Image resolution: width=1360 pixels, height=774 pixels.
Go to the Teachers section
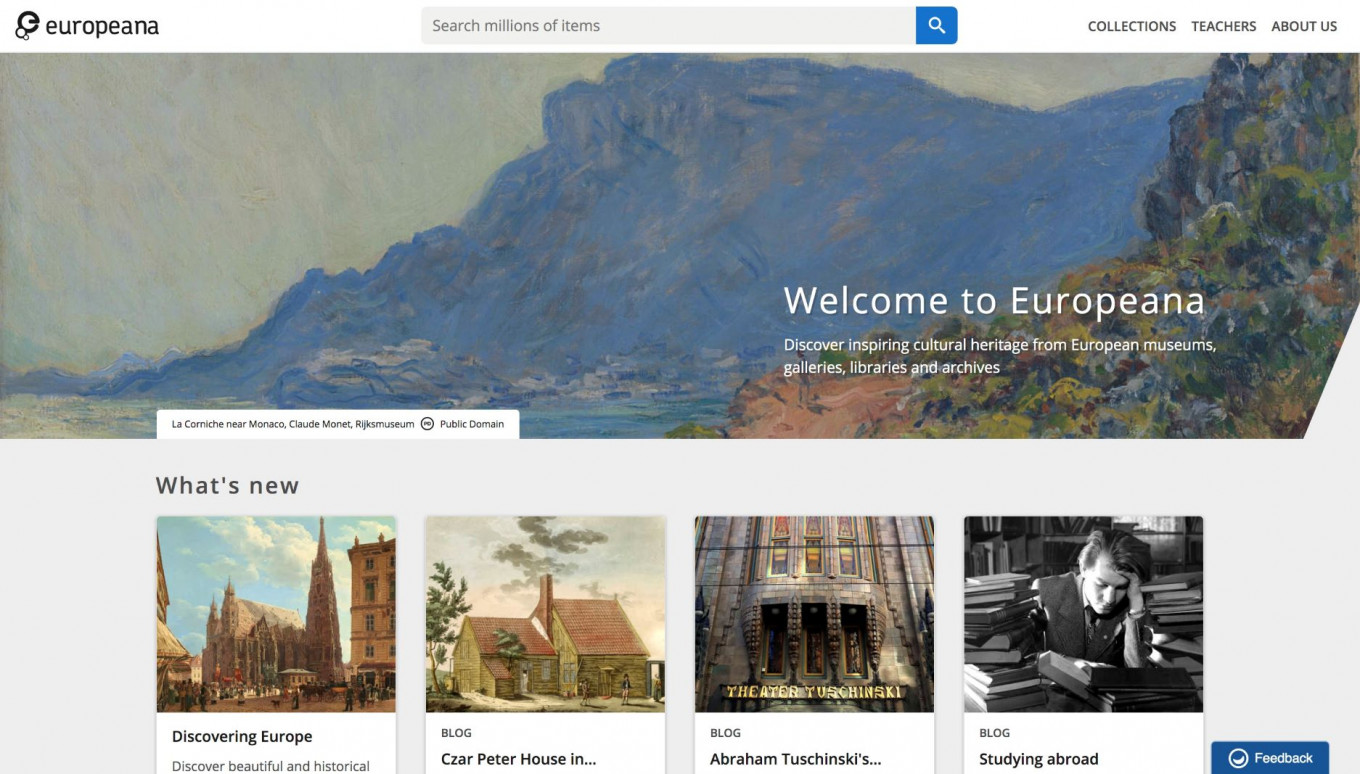pos(1223,27)
